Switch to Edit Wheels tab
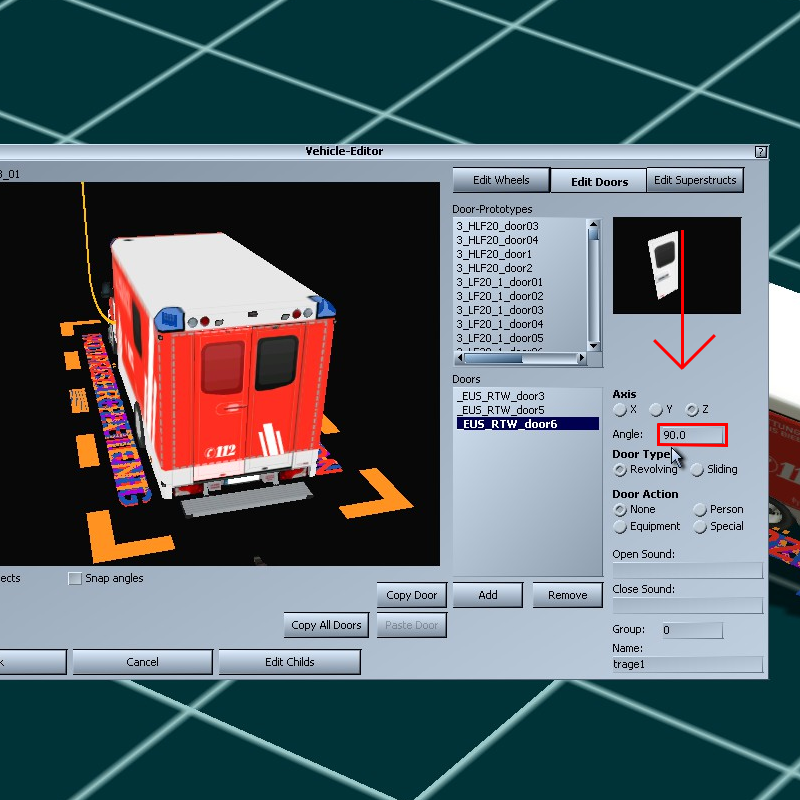 (501, 180)
